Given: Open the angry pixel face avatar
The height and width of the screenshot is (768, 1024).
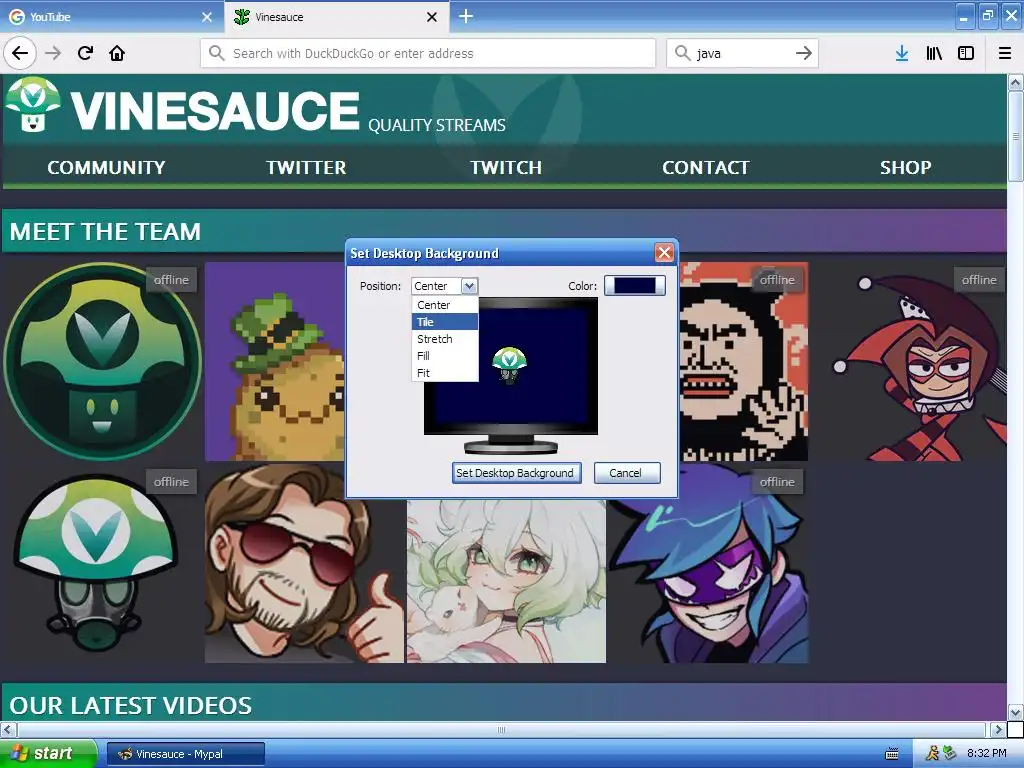Looking at the screenshot, I should click(x=743, y=361).
